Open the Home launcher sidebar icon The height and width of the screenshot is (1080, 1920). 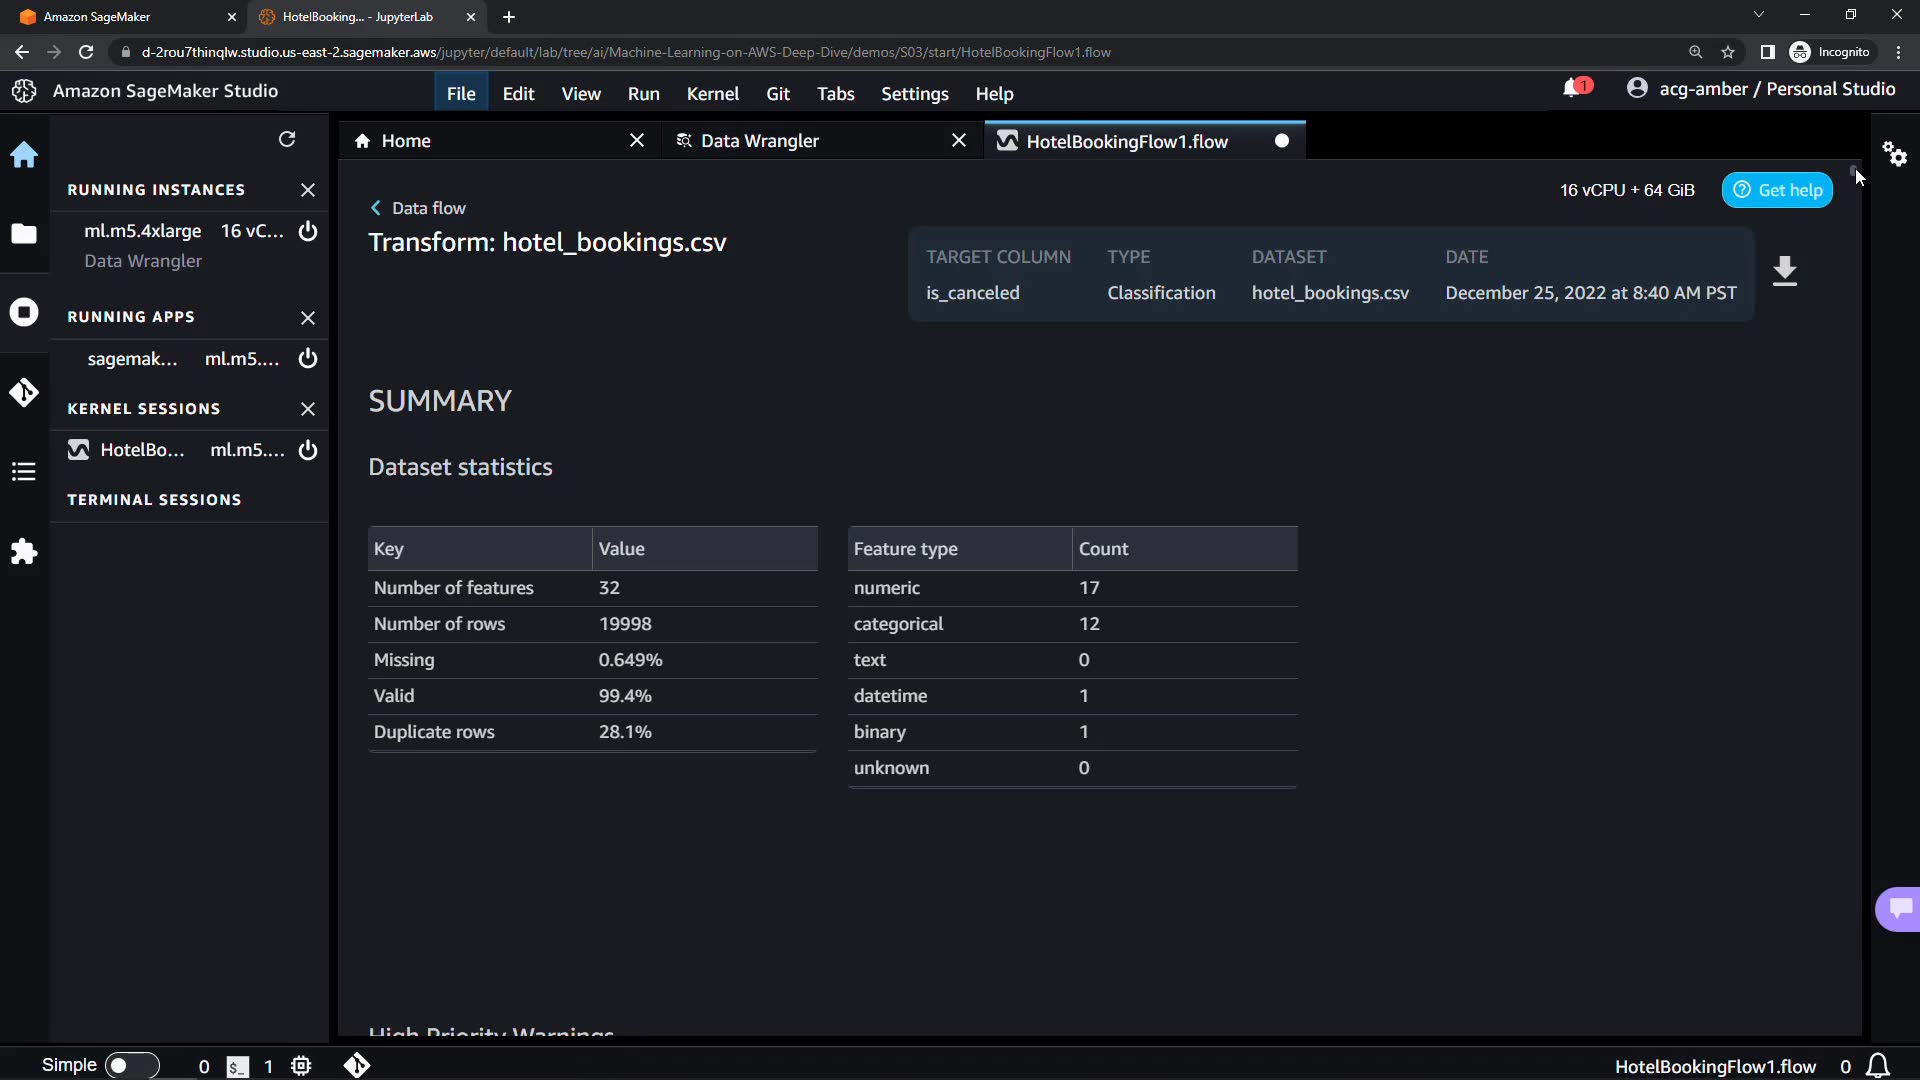click(x=24, y=155)
